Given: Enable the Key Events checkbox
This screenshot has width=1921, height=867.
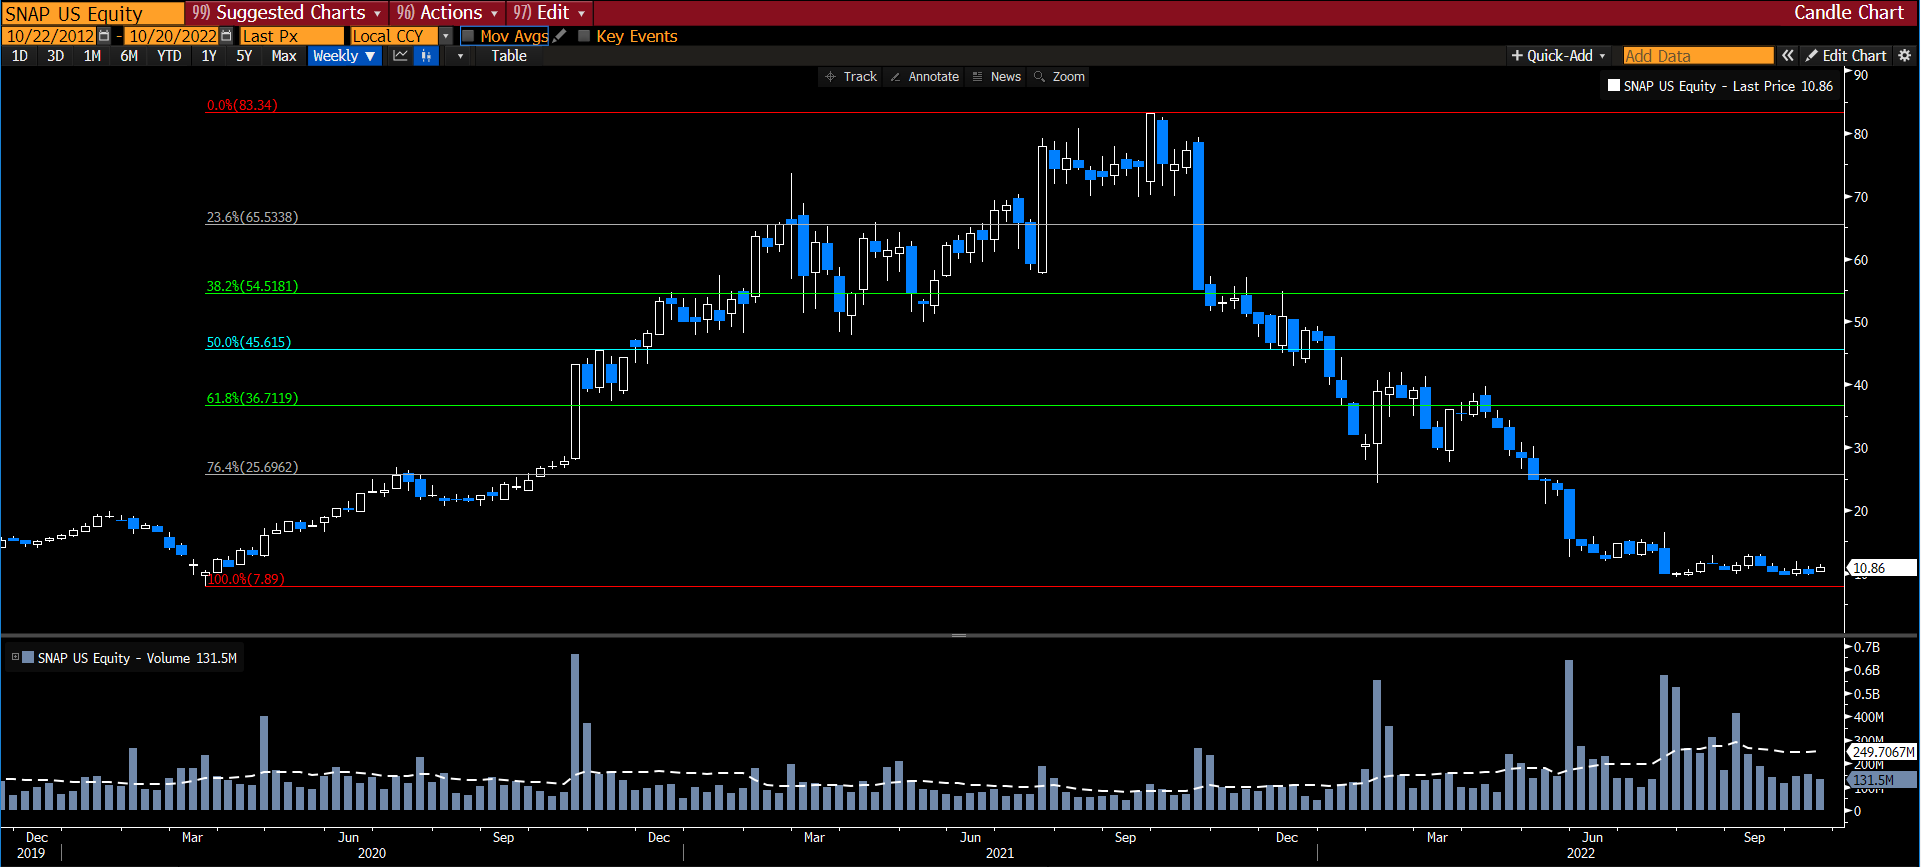Looking at the screenshot, I should tap(584, 36).
